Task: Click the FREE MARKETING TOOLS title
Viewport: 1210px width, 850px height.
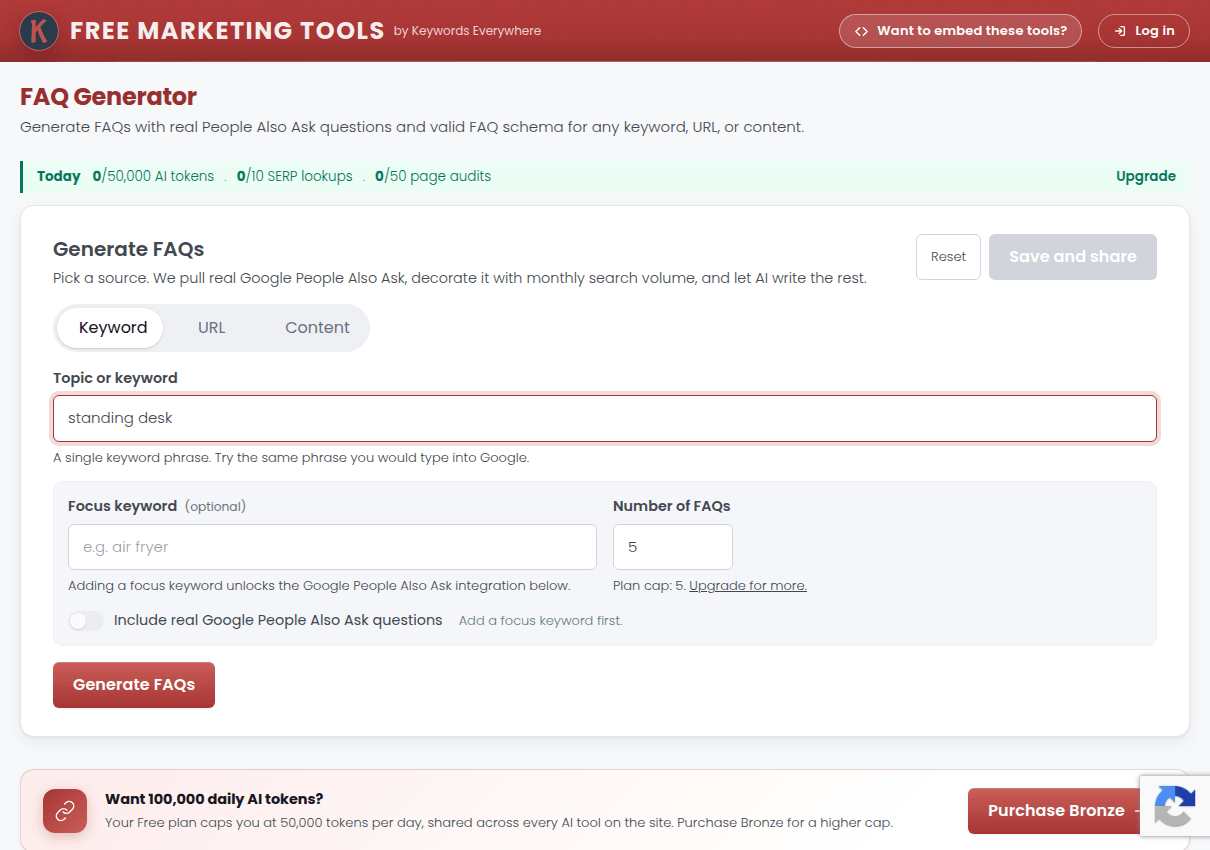Action: tap(227, 31)
